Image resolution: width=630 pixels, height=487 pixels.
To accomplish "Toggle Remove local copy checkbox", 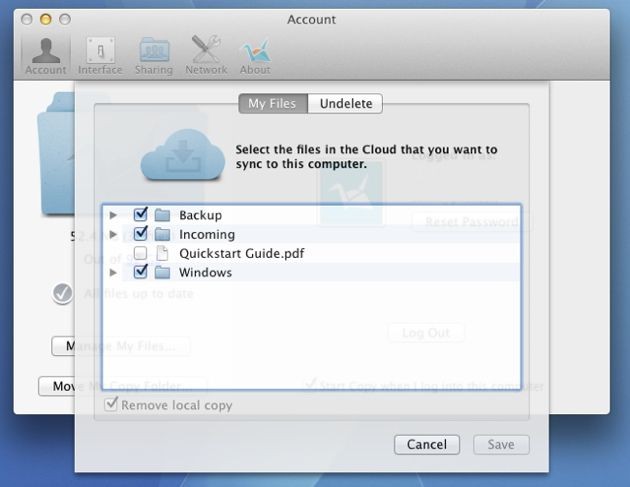I will pyautogui.click(x=111, y=404).
